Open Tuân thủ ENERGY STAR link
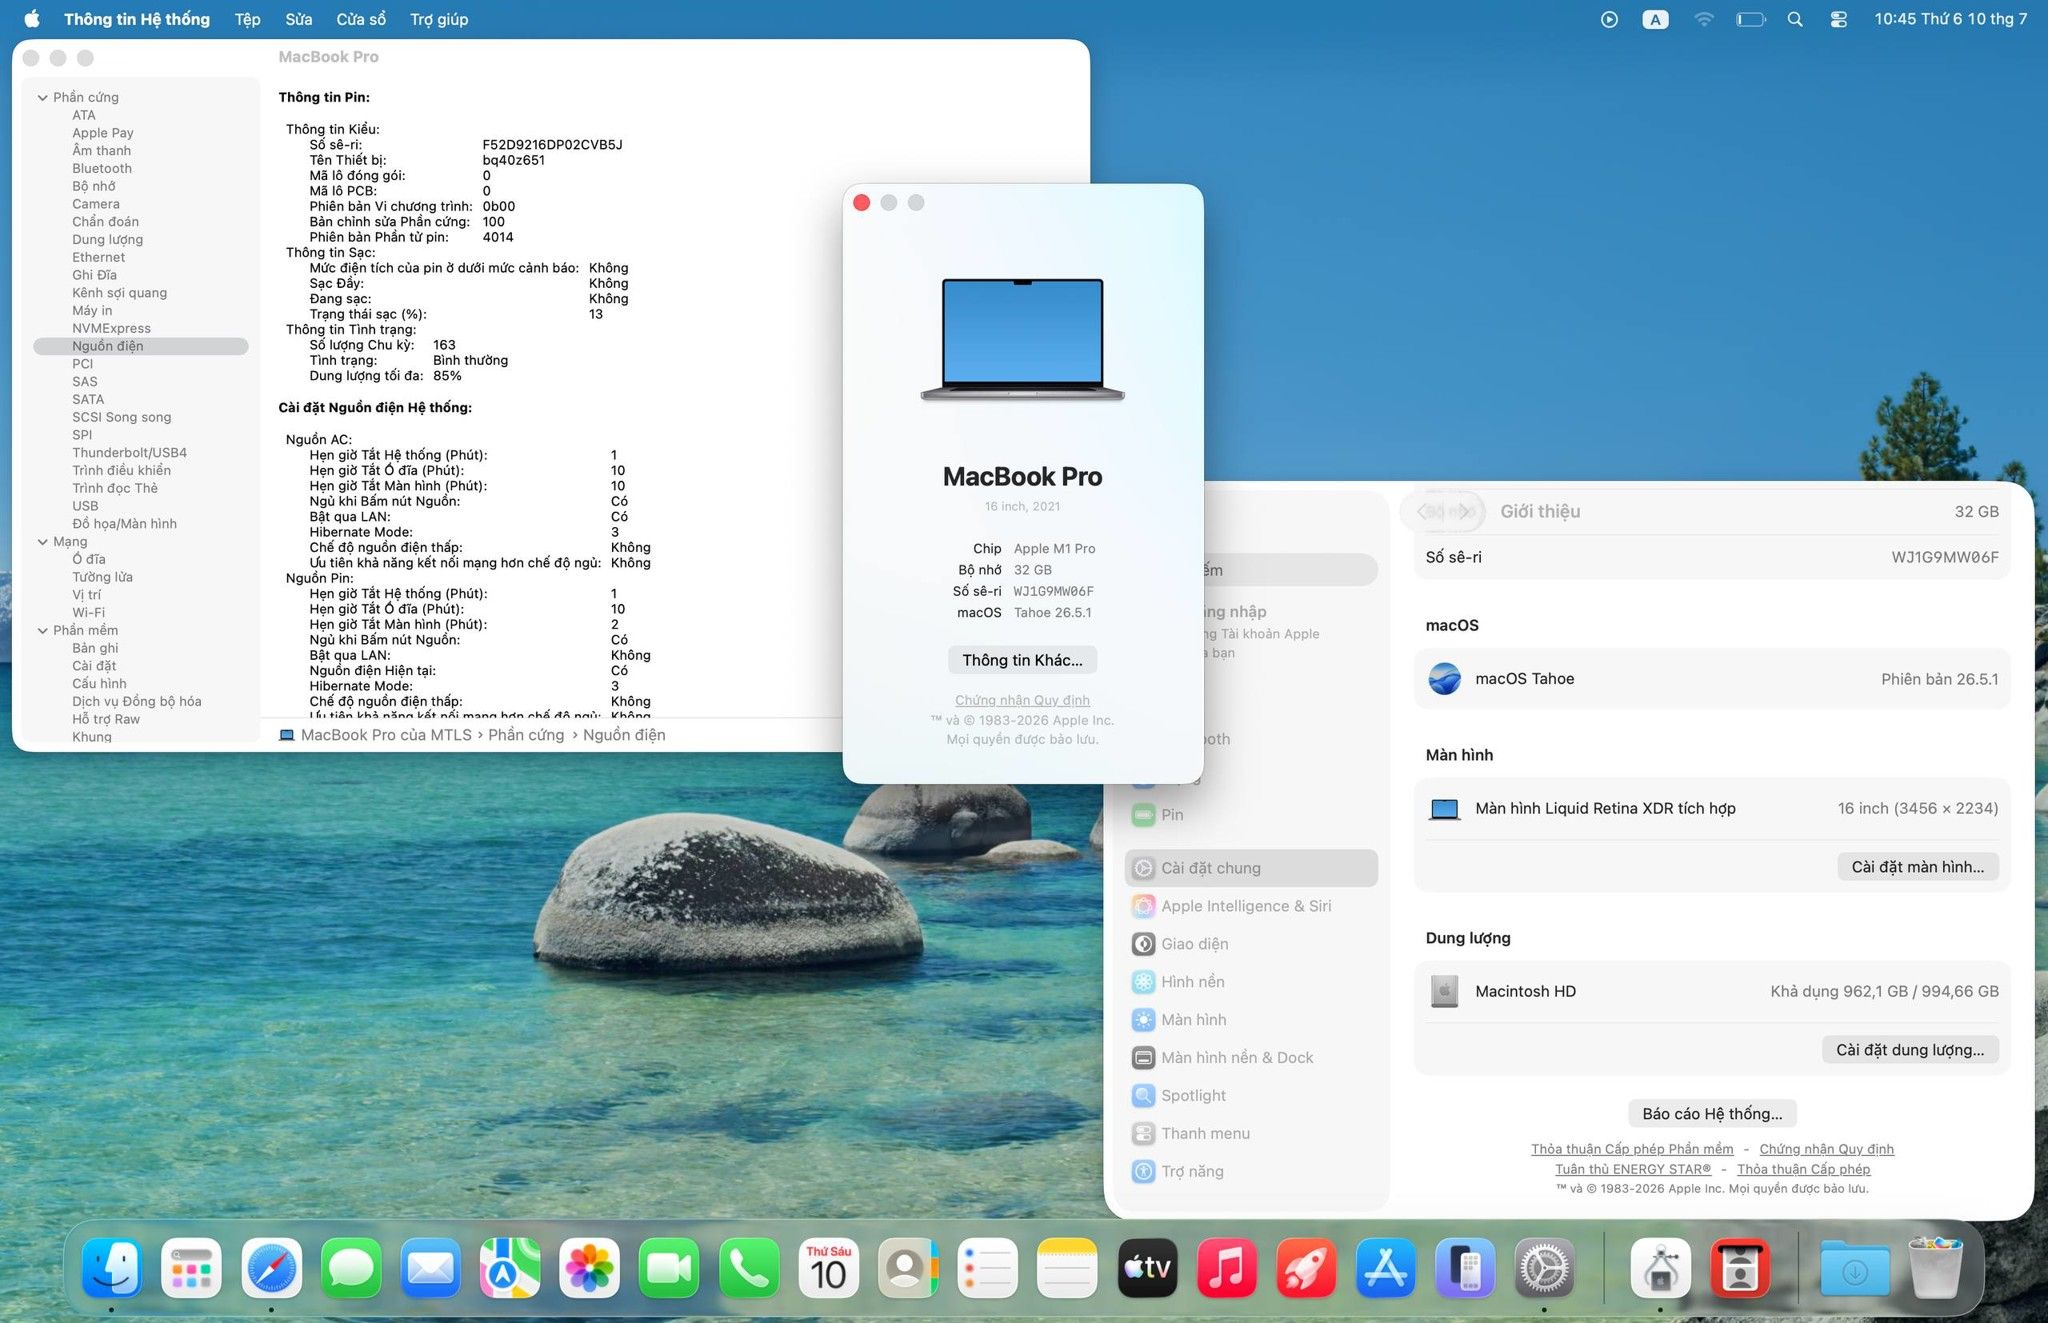 point(1633,1169)
